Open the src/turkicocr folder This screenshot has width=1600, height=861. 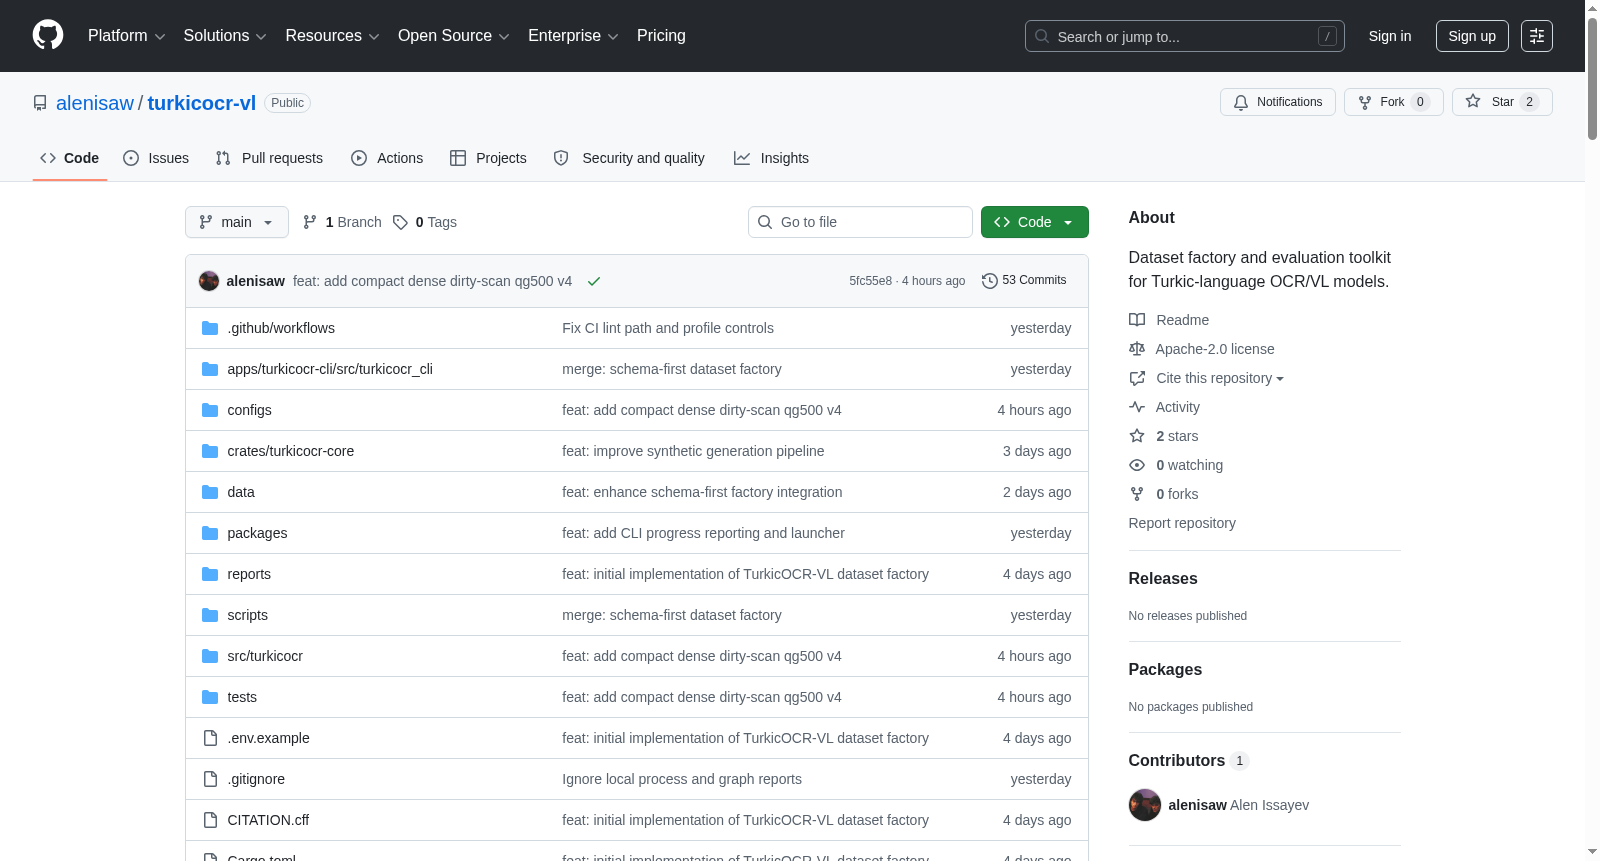265,656
